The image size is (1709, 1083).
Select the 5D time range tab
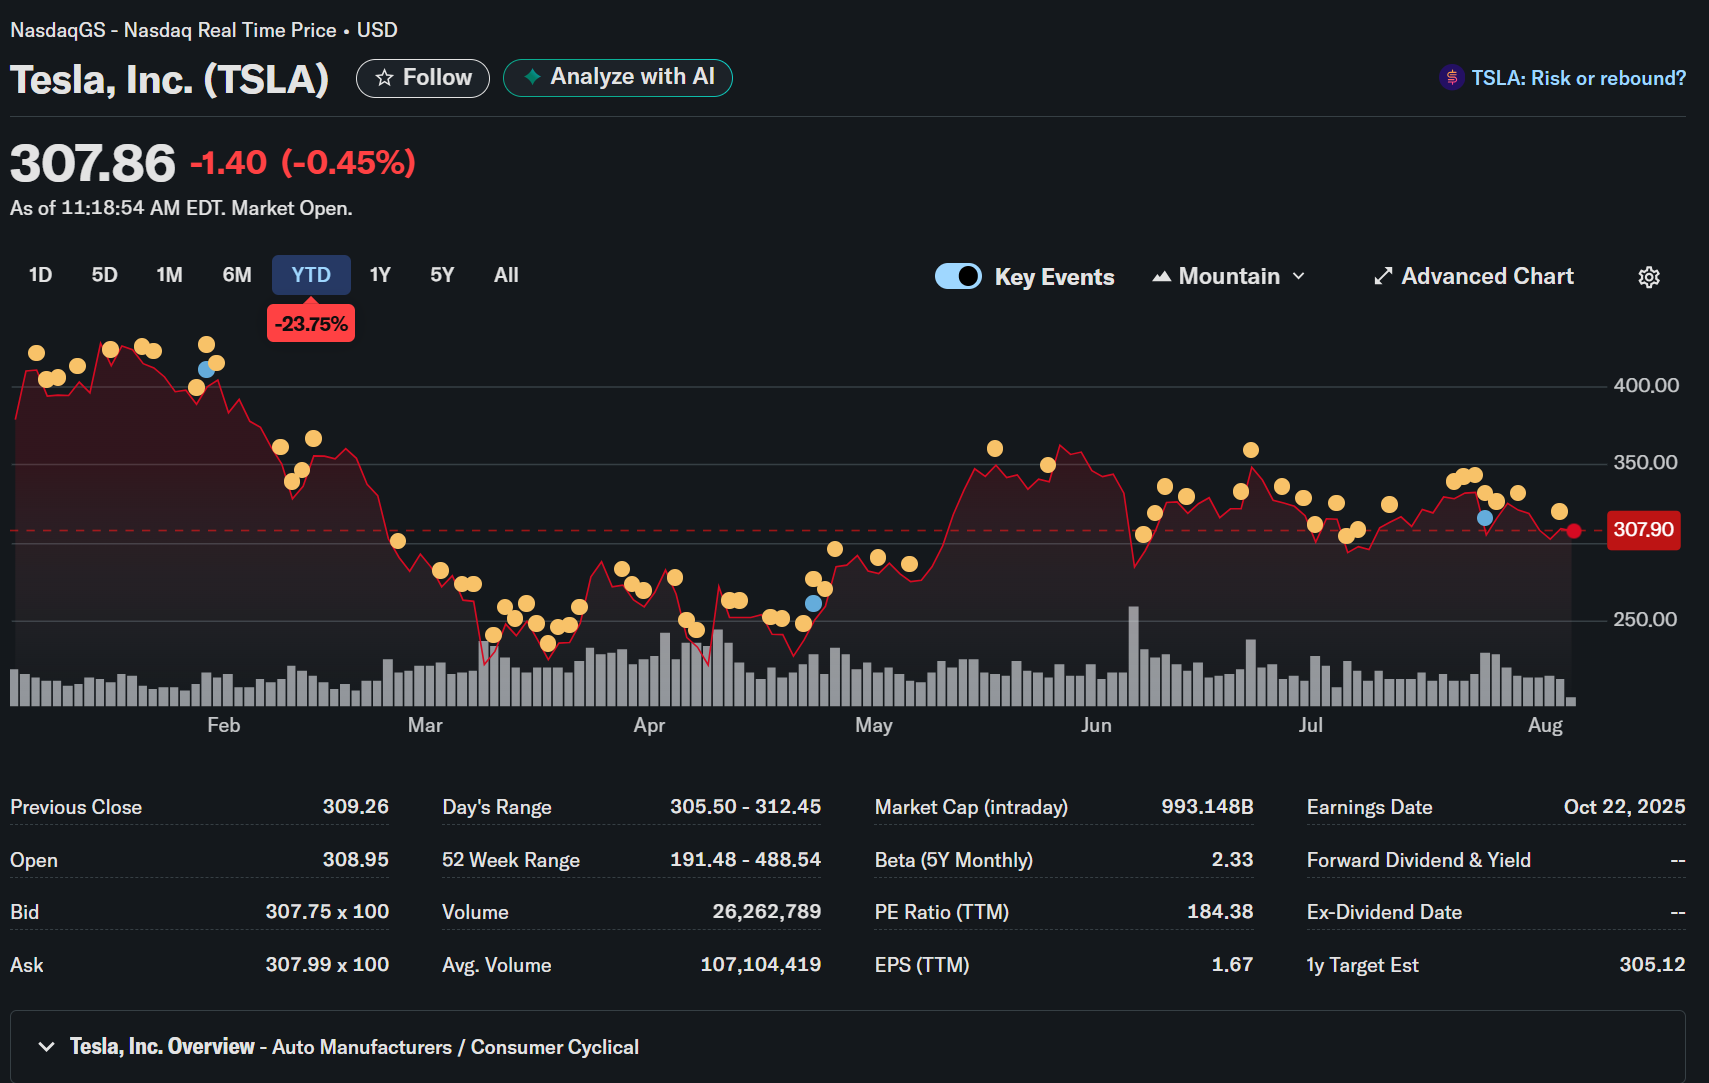[104, 275]
